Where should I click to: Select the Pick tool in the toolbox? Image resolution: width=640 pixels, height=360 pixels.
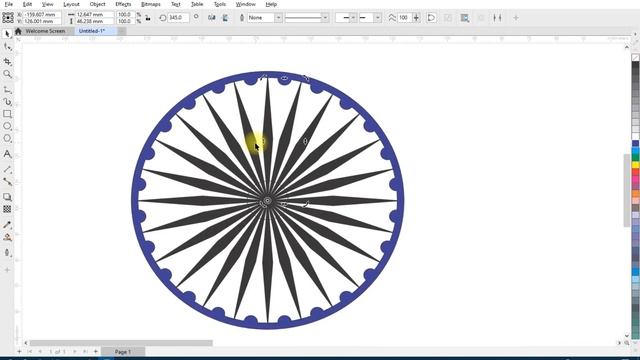(x=7, y=34)
